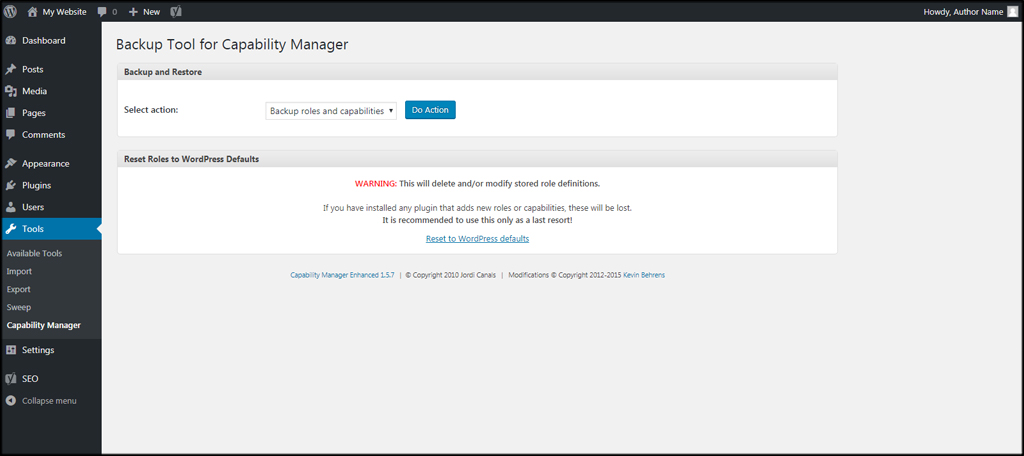The width and height of the screenshot is (1024, 456).
Task: Click the Copyright 2010 Jordi Canals text
Action: pos(451,275)
